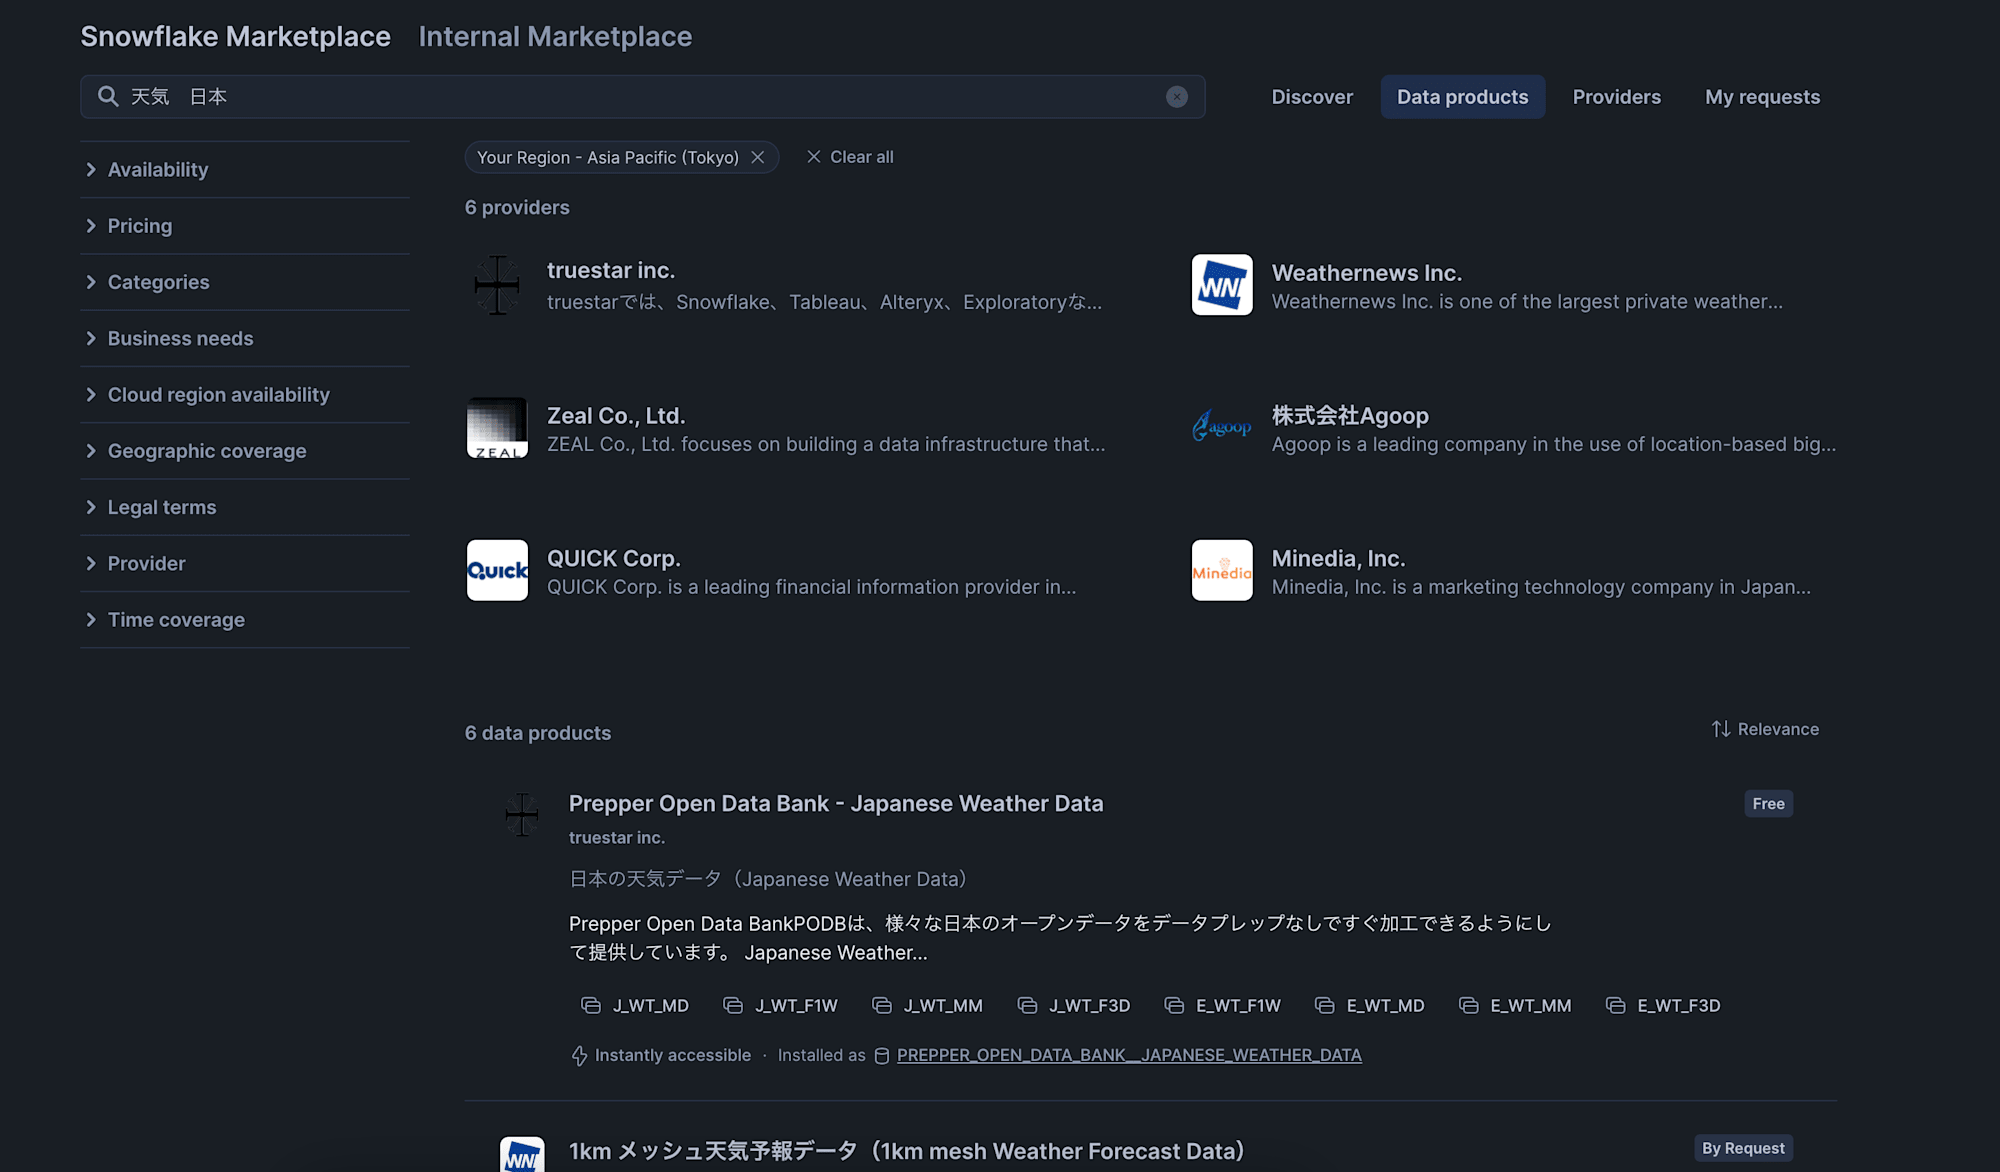Open Minedia, Inc. provider name
The width and height of the screenshot is (2000, 1172).
1339,558
